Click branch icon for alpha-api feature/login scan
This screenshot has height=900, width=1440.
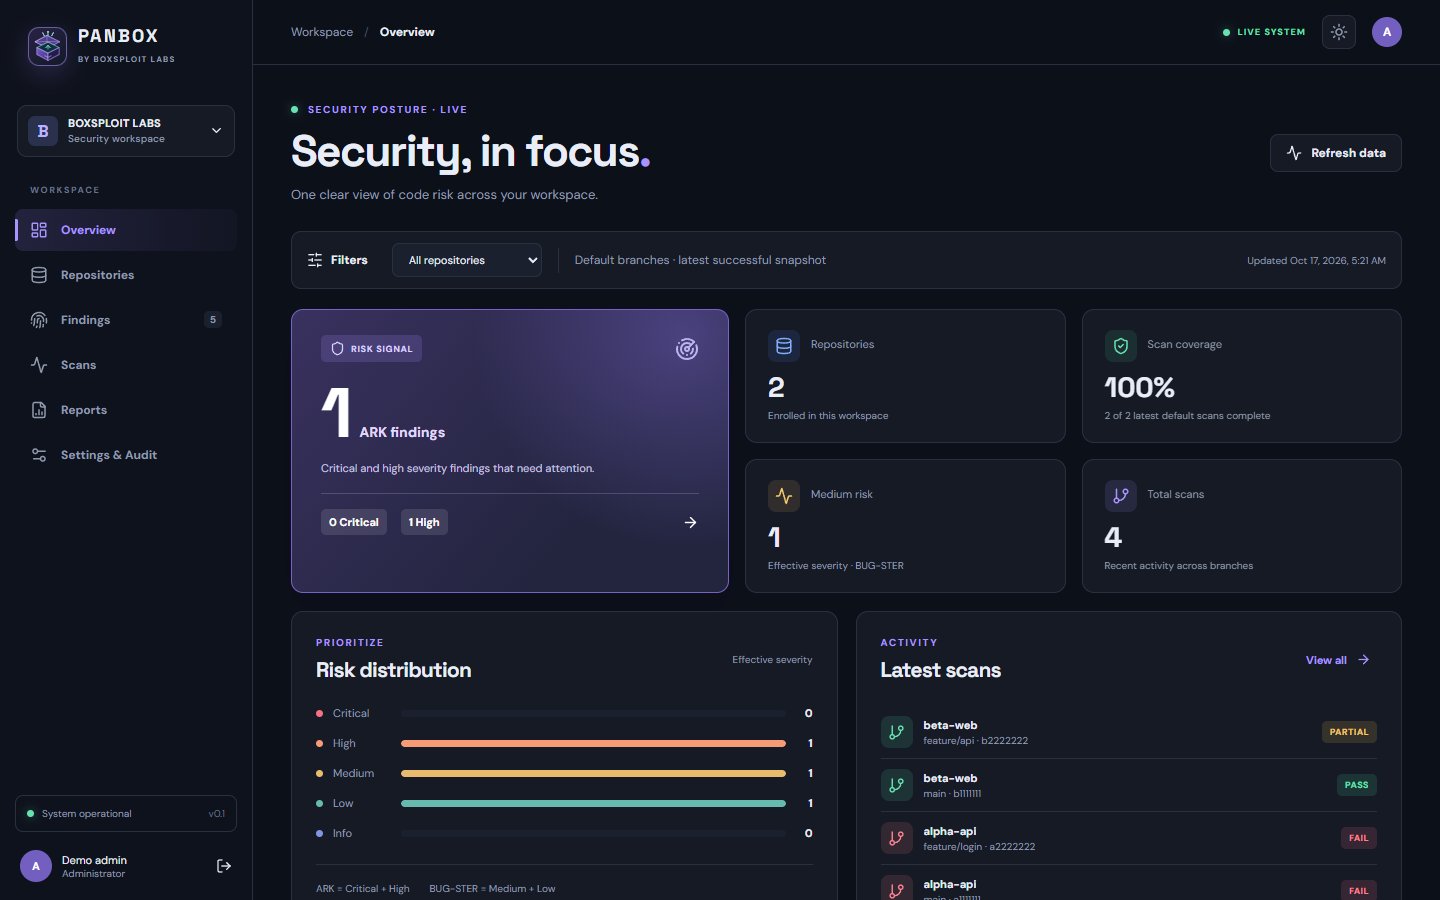897,838
